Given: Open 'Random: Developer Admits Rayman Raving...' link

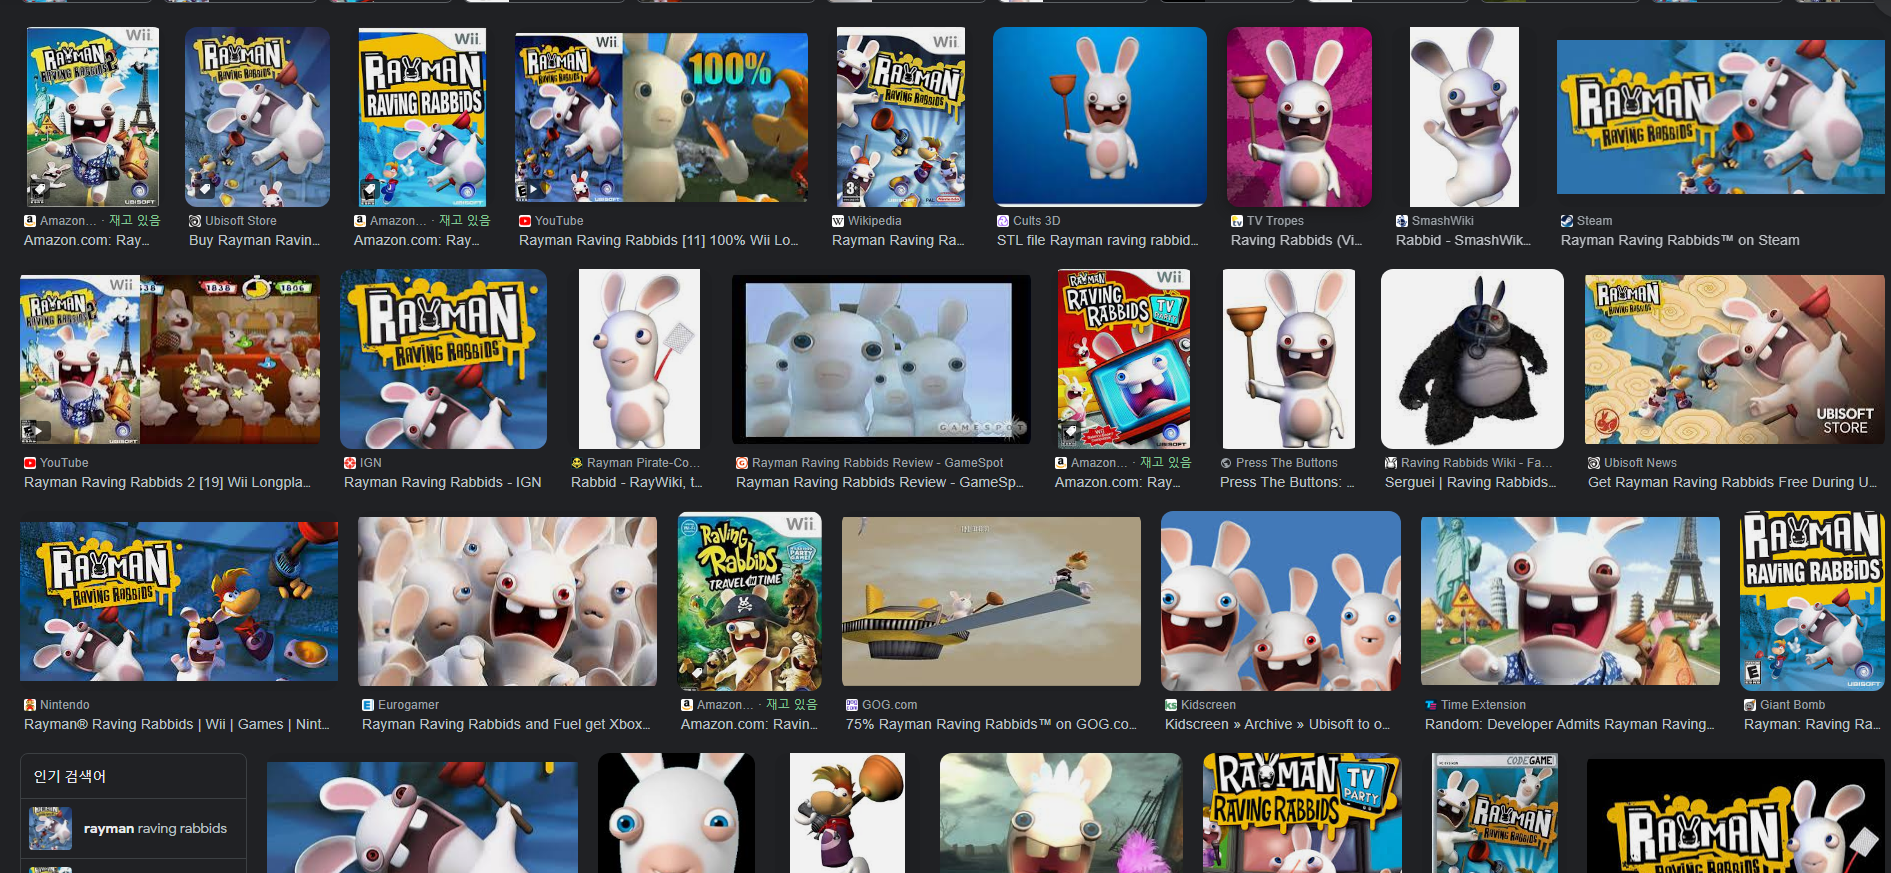Looking at the screenshot, I should click(x=1569, y=724).
